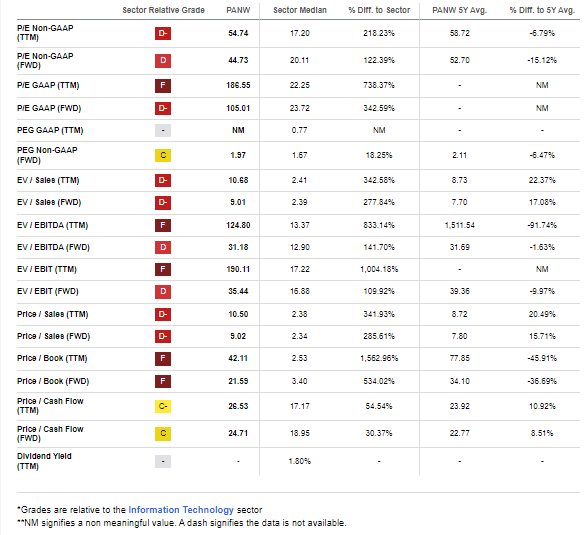Click the % Diff. to Sector column header
587x535 pixels.
[x=379, y=10]
